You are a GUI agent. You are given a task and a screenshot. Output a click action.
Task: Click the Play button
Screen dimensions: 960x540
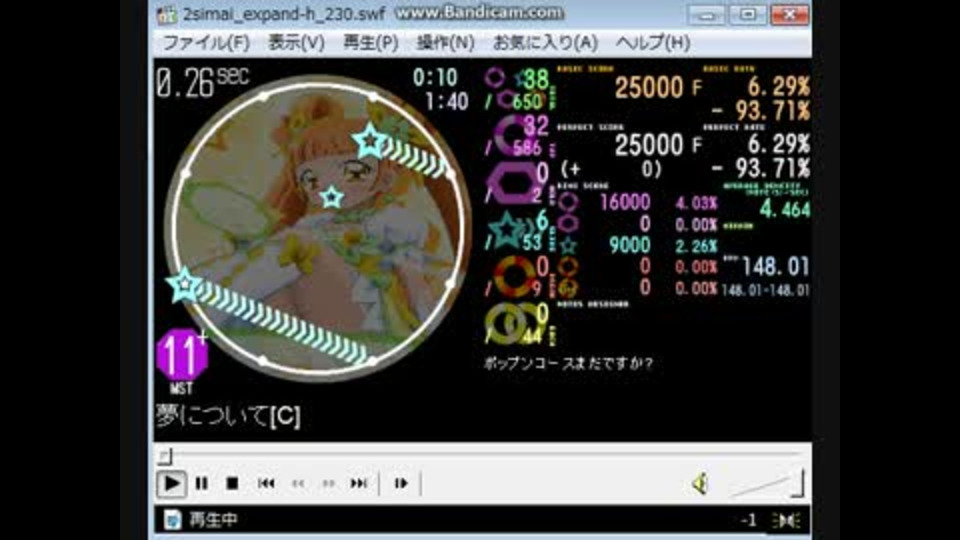pos(171,484)
